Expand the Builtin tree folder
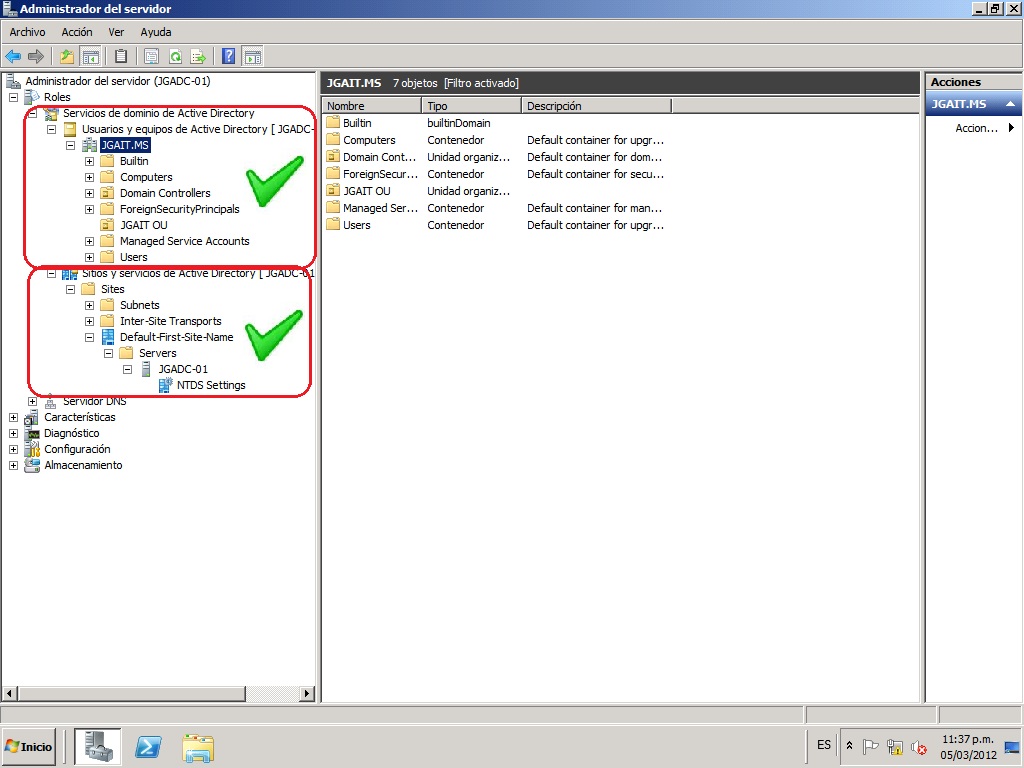Viewport: 1024px width, 768px height. pos(89,161)
